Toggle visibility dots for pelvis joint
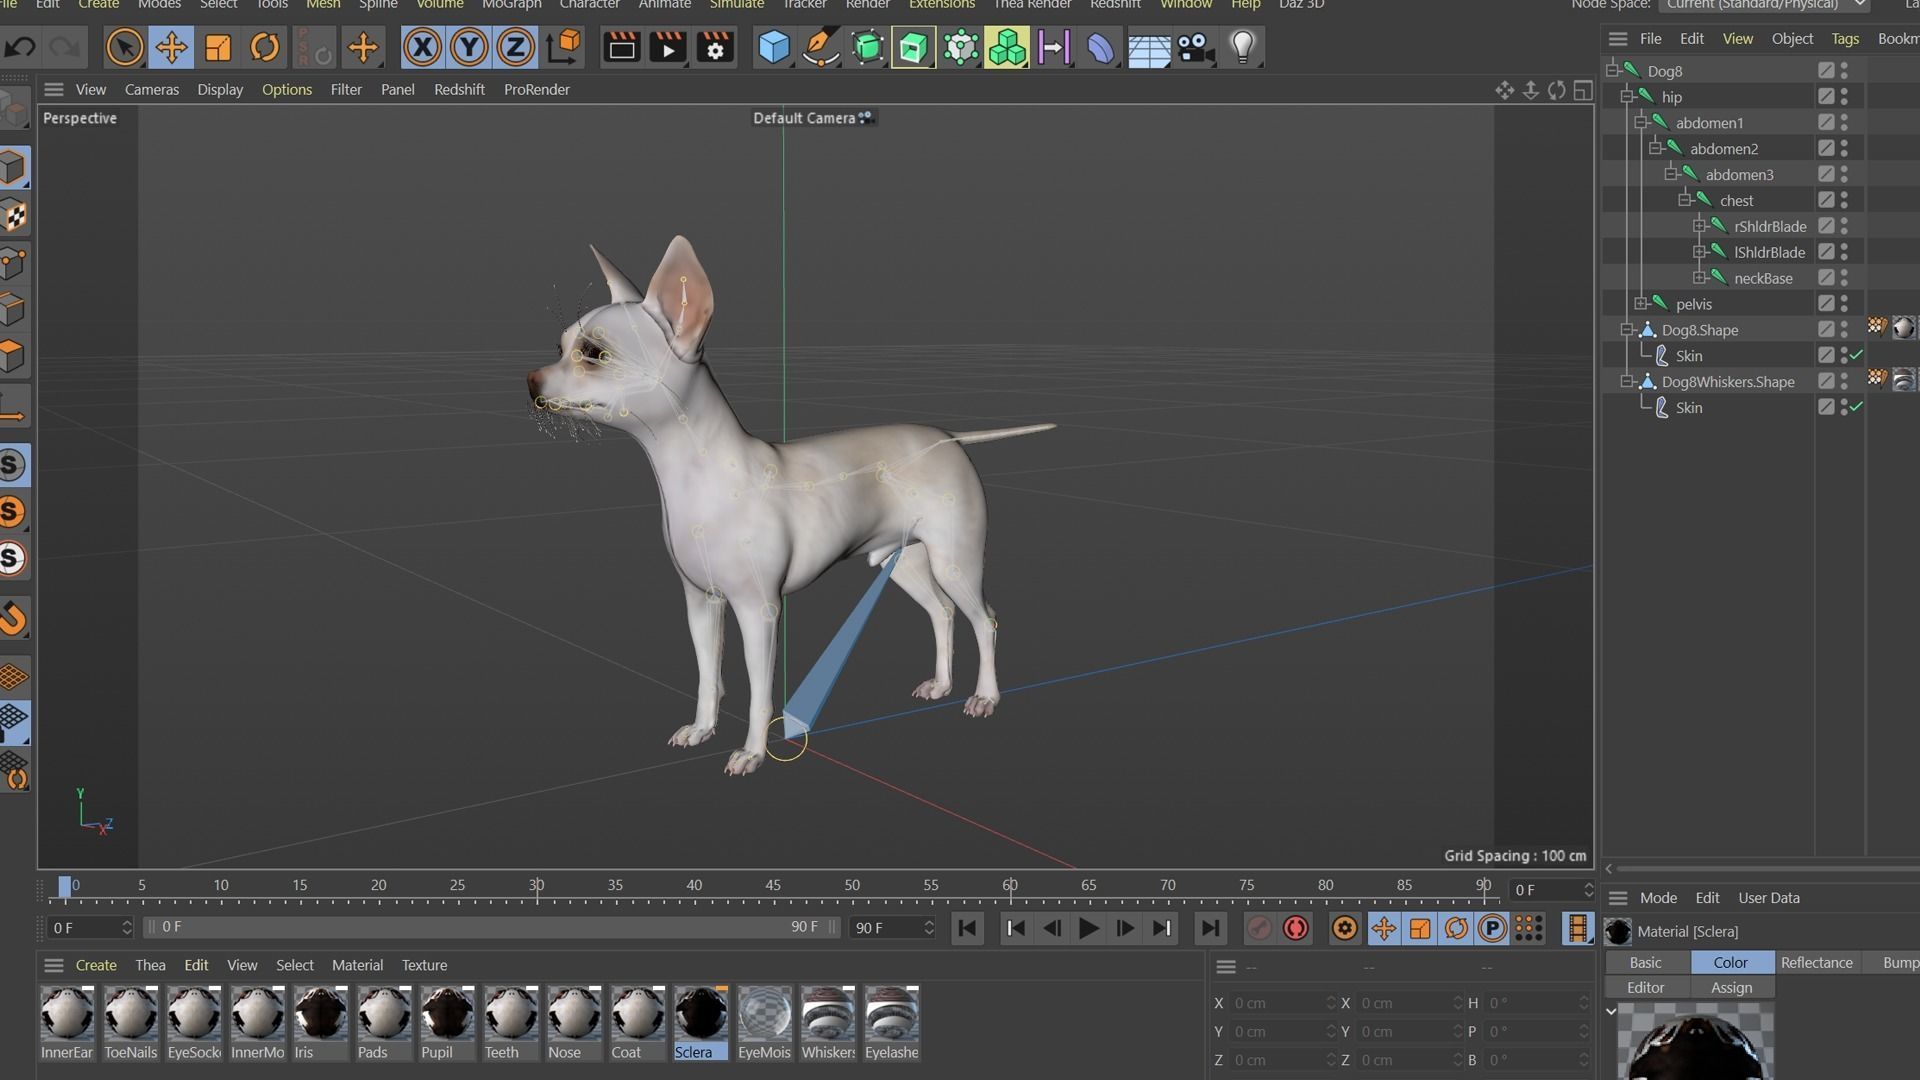Viewport: 1920px width, 1080px height. tap(1845, 304)
